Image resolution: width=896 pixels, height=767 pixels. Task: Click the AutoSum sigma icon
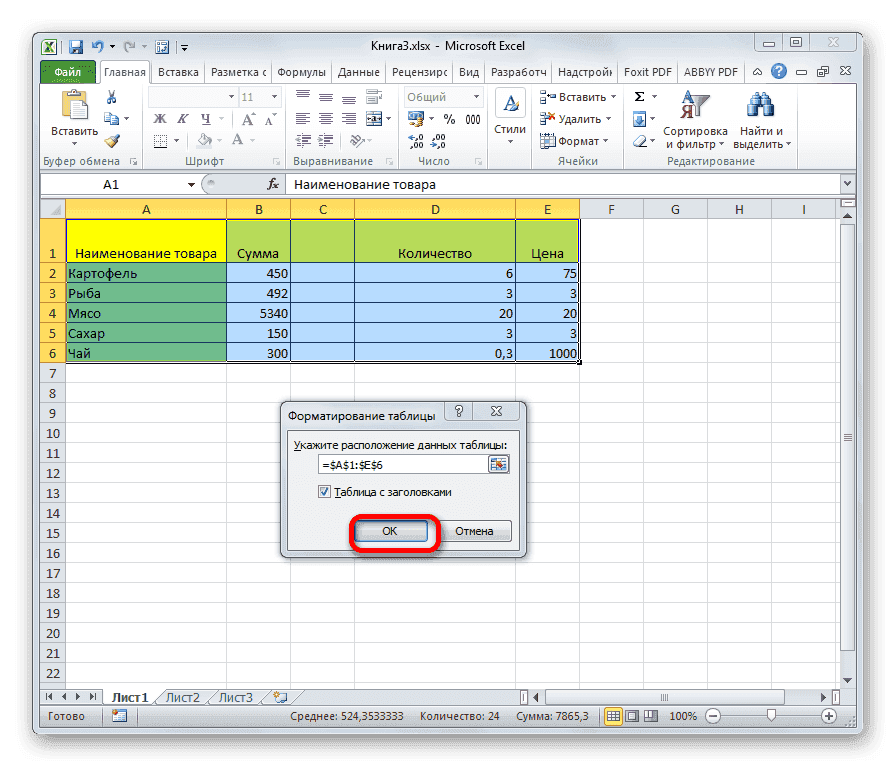pyautogui.click(x=637, y=95)
